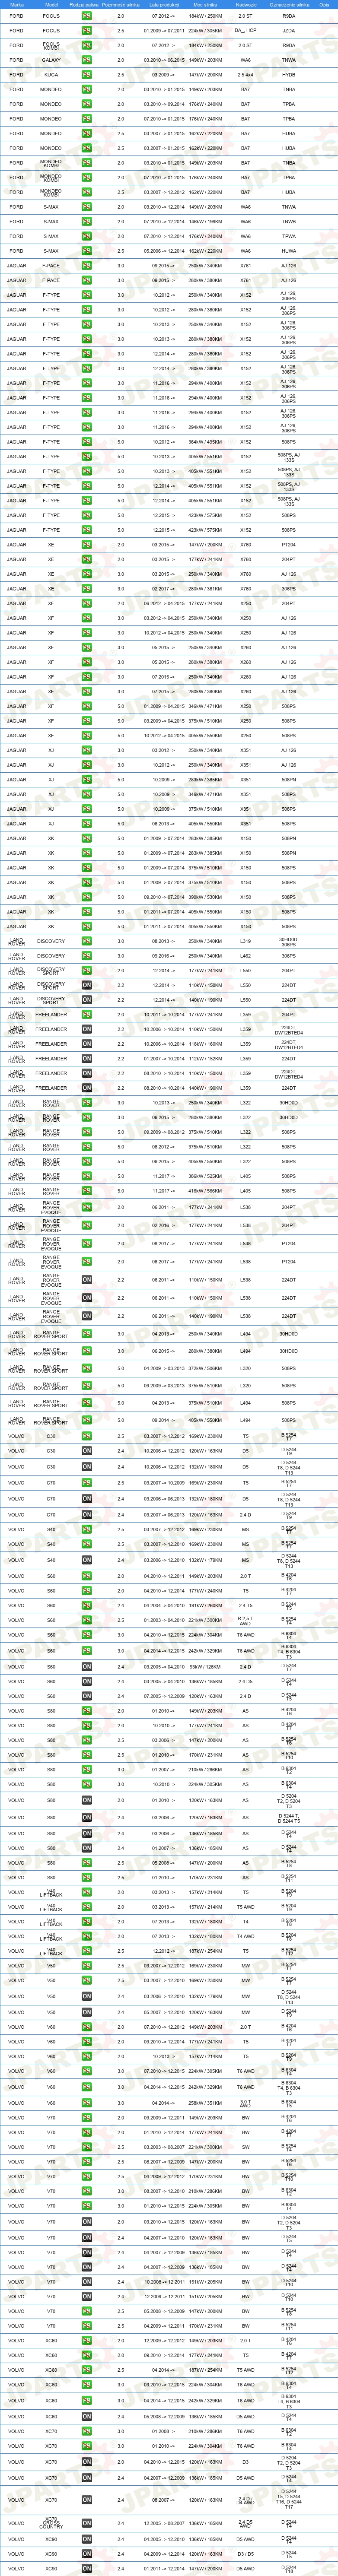Select the KUGA model cell
The height and width of the screenshot is (2576, 338).
click(x=51, y=75)
